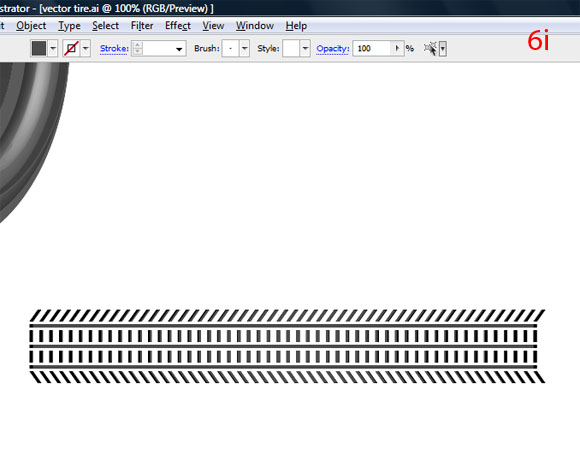Click the dark gray fill color swatch
This screenshot has height=449, width=580.
[39, 48]
